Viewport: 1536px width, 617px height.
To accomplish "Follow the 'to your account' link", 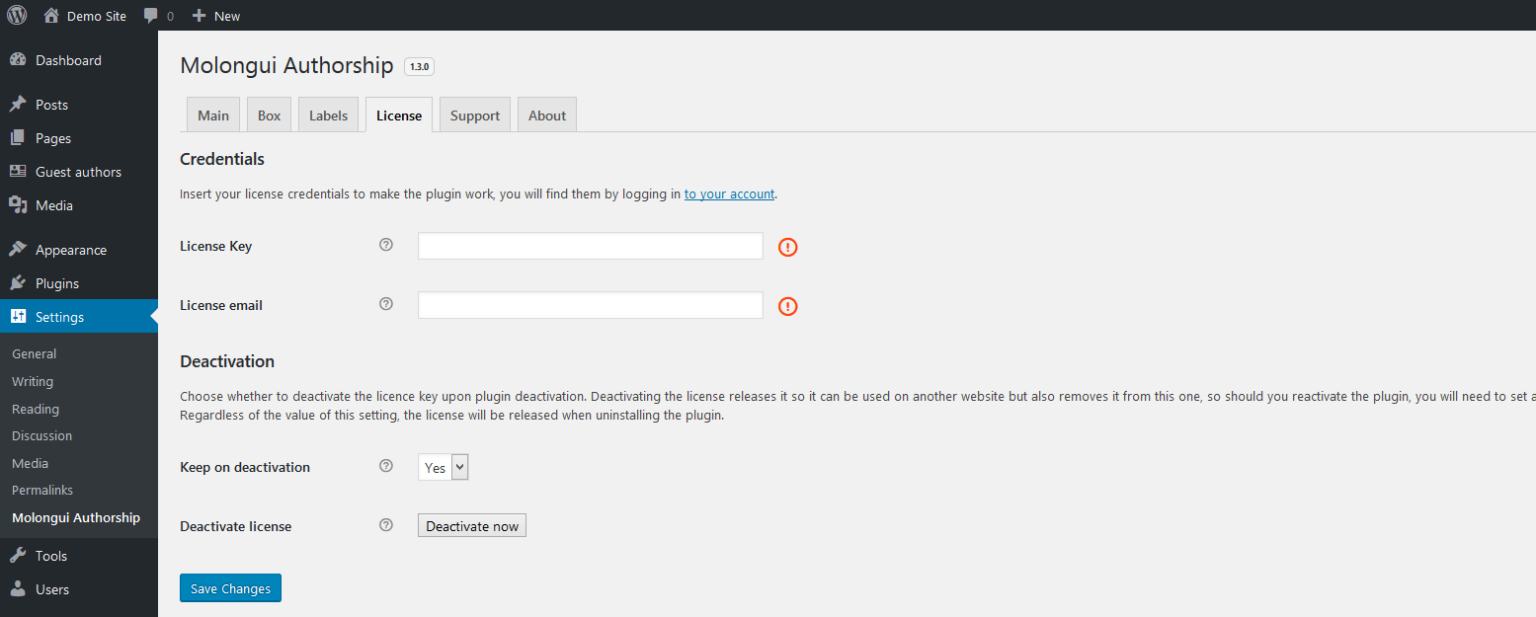I will coord(729,194).
